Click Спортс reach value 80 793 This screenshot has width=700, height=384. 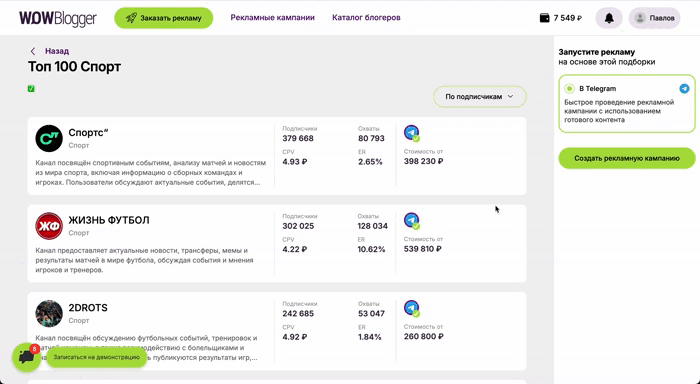coord(371,138)
